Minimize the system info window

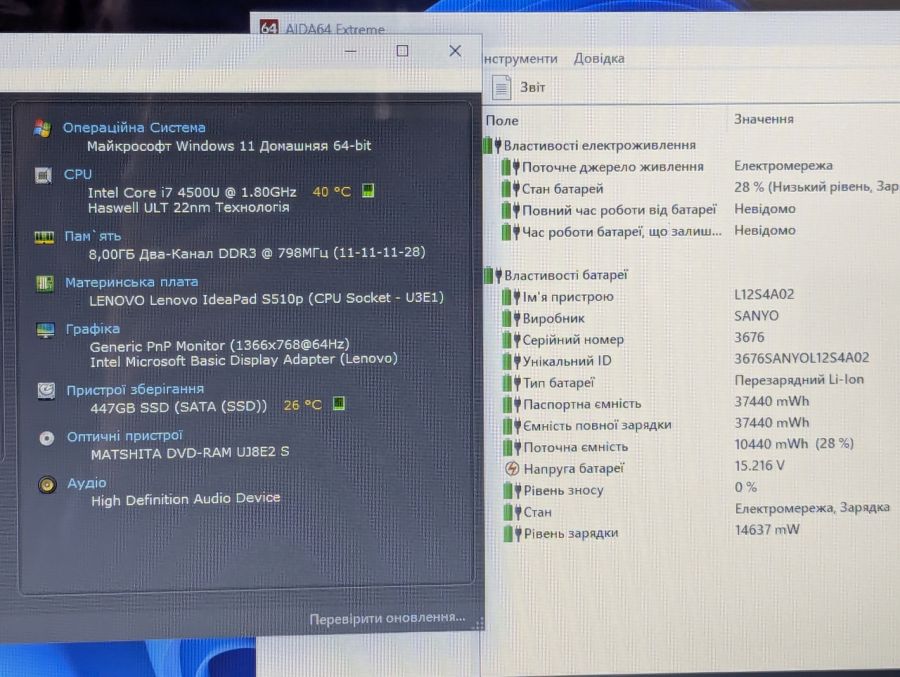point(350,51)
